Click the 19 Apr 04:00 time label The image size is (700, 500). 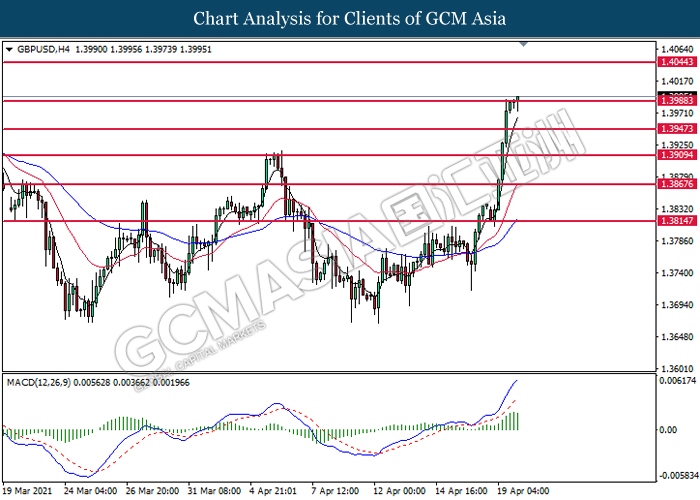click(523, 491)
